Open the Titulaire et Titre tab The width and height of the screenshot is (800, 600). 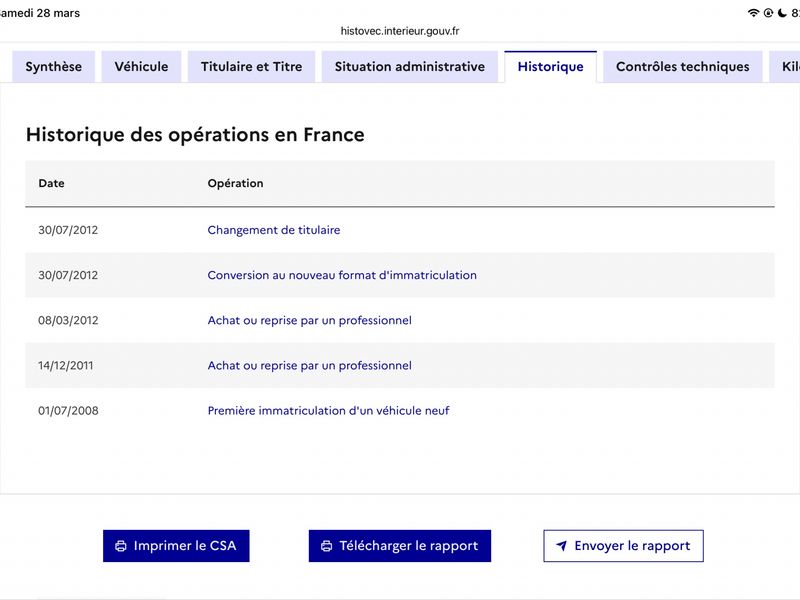(x=251, y=67)
